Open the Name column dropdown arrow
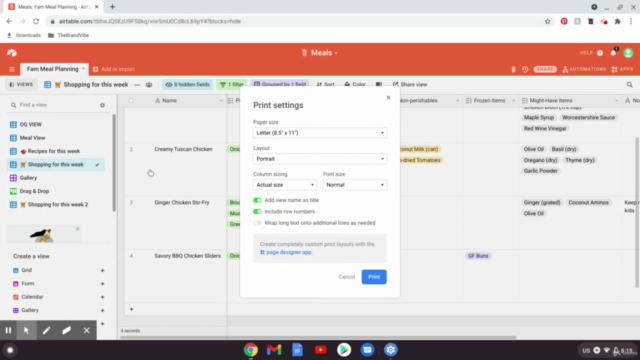 [221, 100]
